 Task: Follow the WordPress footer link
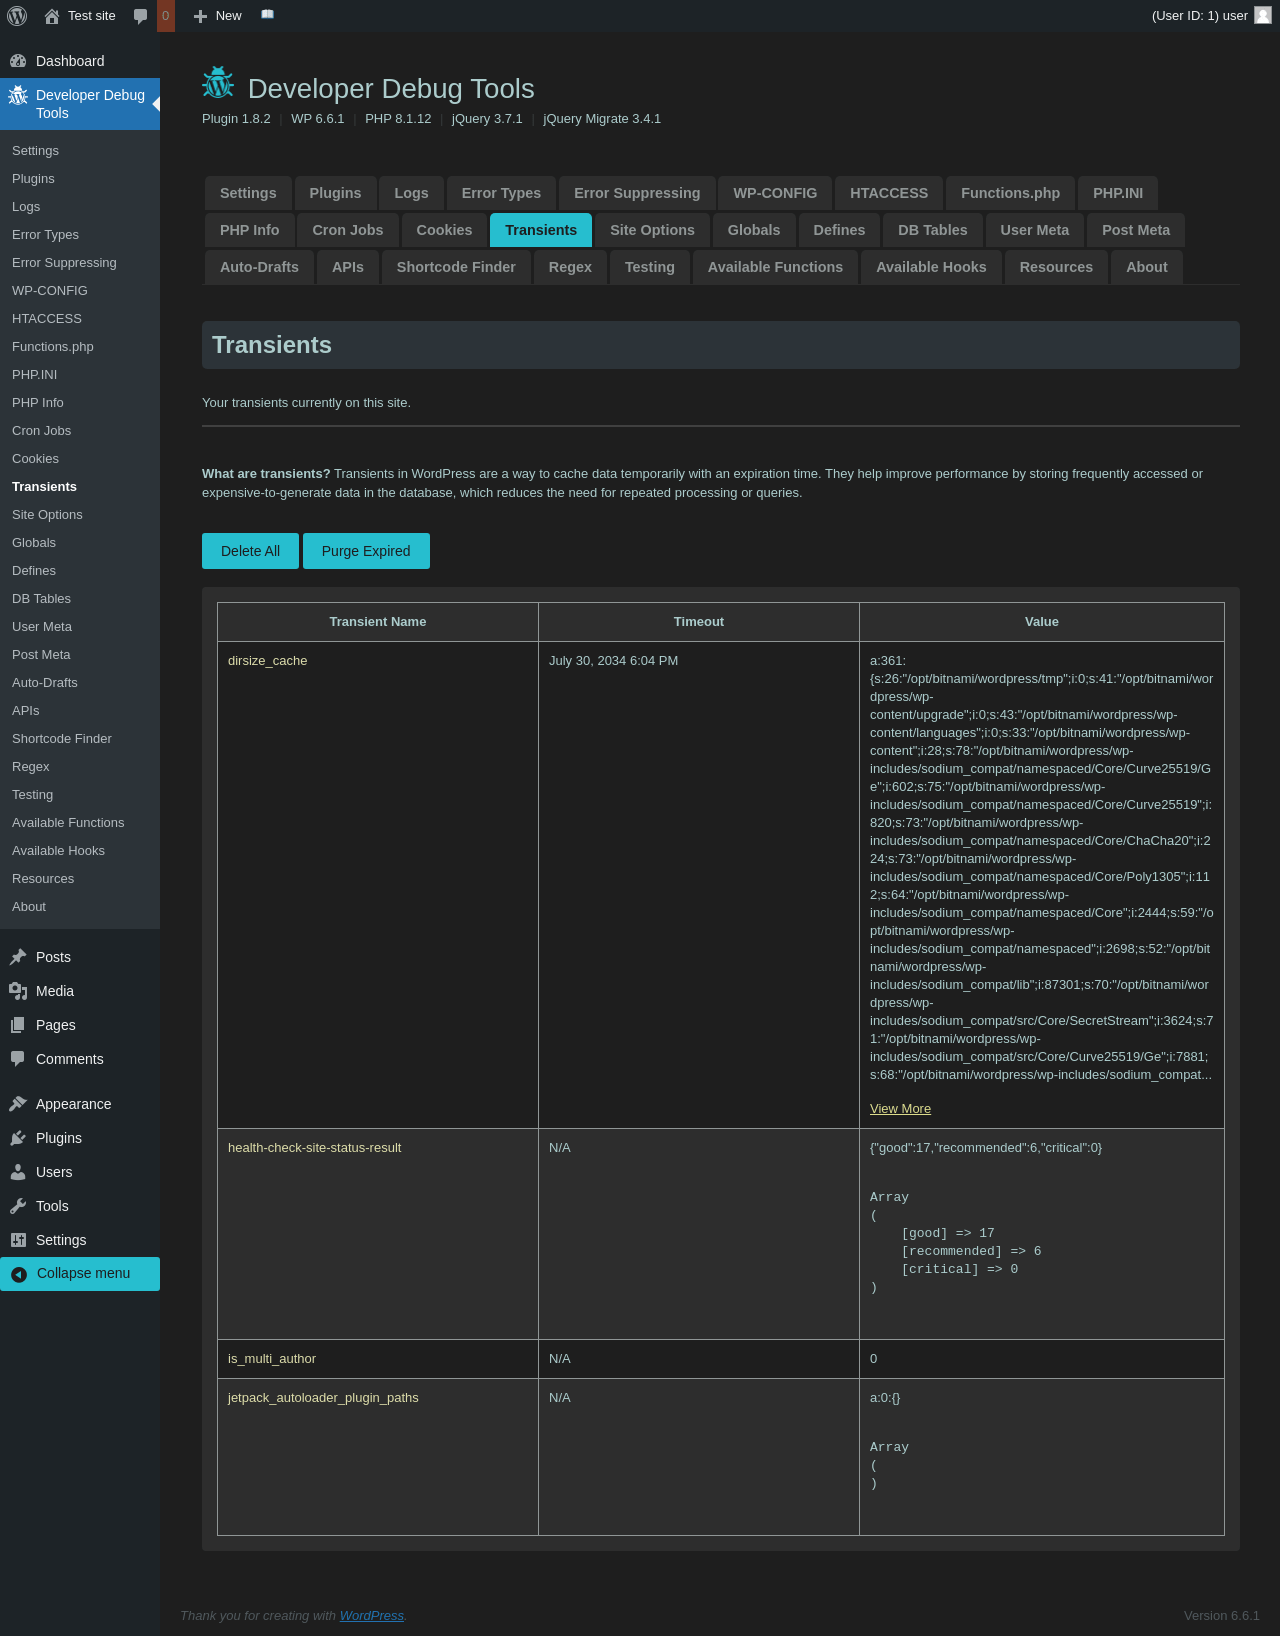click(371, 1615)
